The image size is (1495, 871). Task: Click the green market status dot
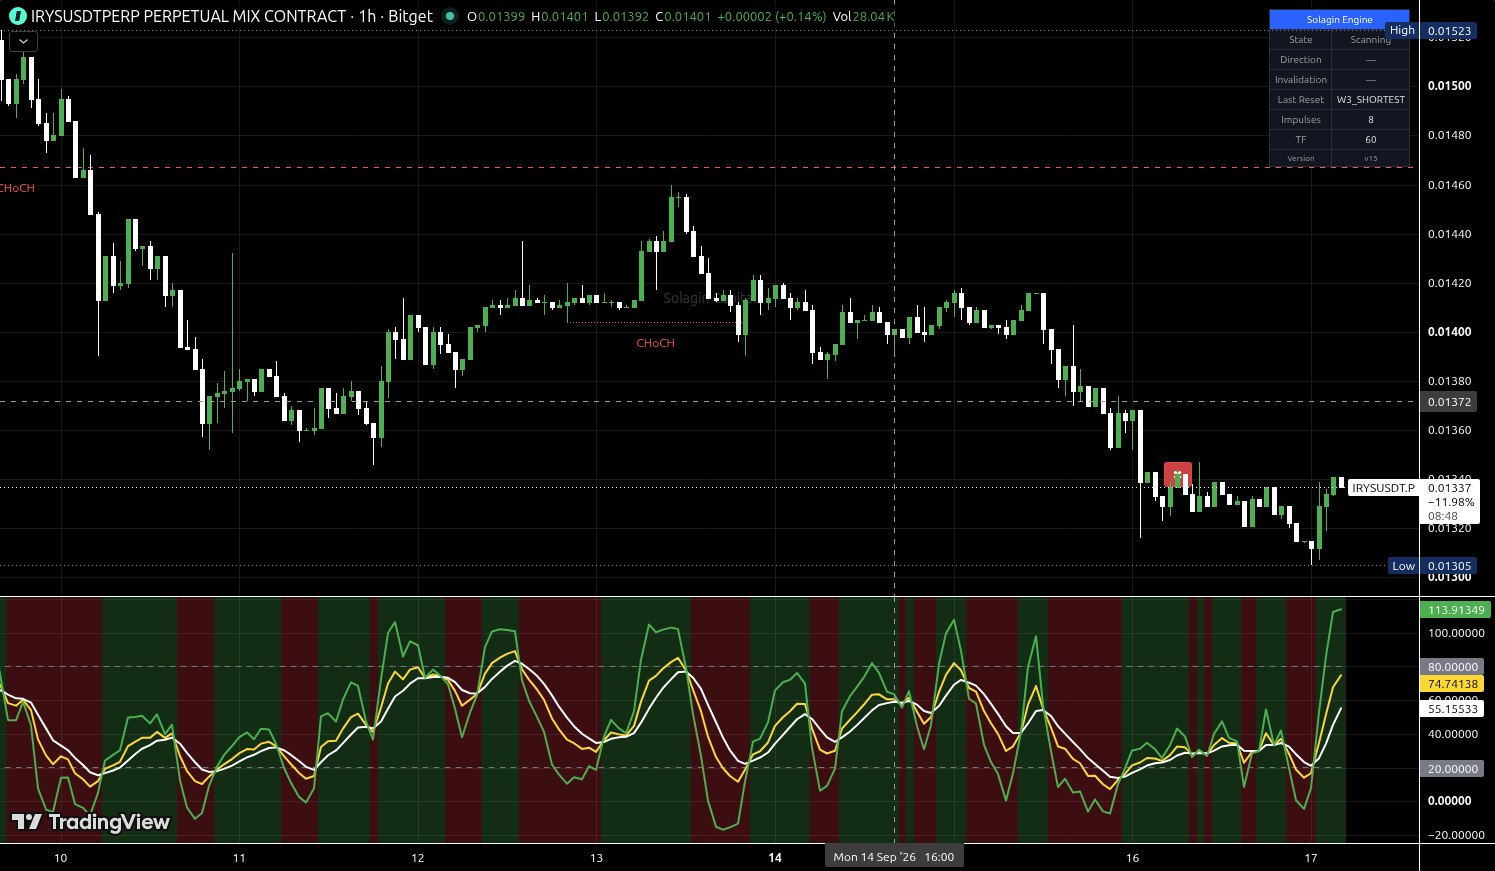450,16
